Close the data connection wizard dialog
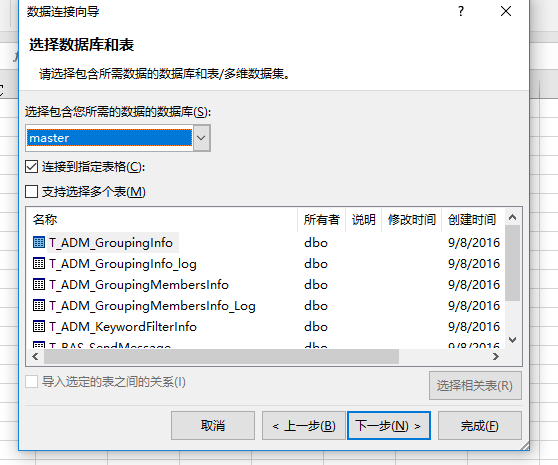558x465 pixels. click(x=506, y=11)
